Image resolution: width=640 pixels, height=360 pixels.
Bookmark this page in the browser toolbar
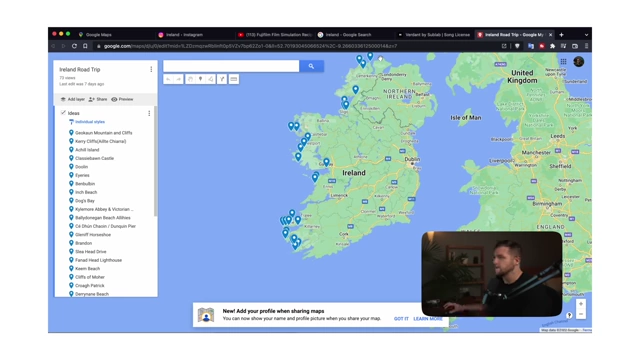pyautogui.click(x=85, y=46)
